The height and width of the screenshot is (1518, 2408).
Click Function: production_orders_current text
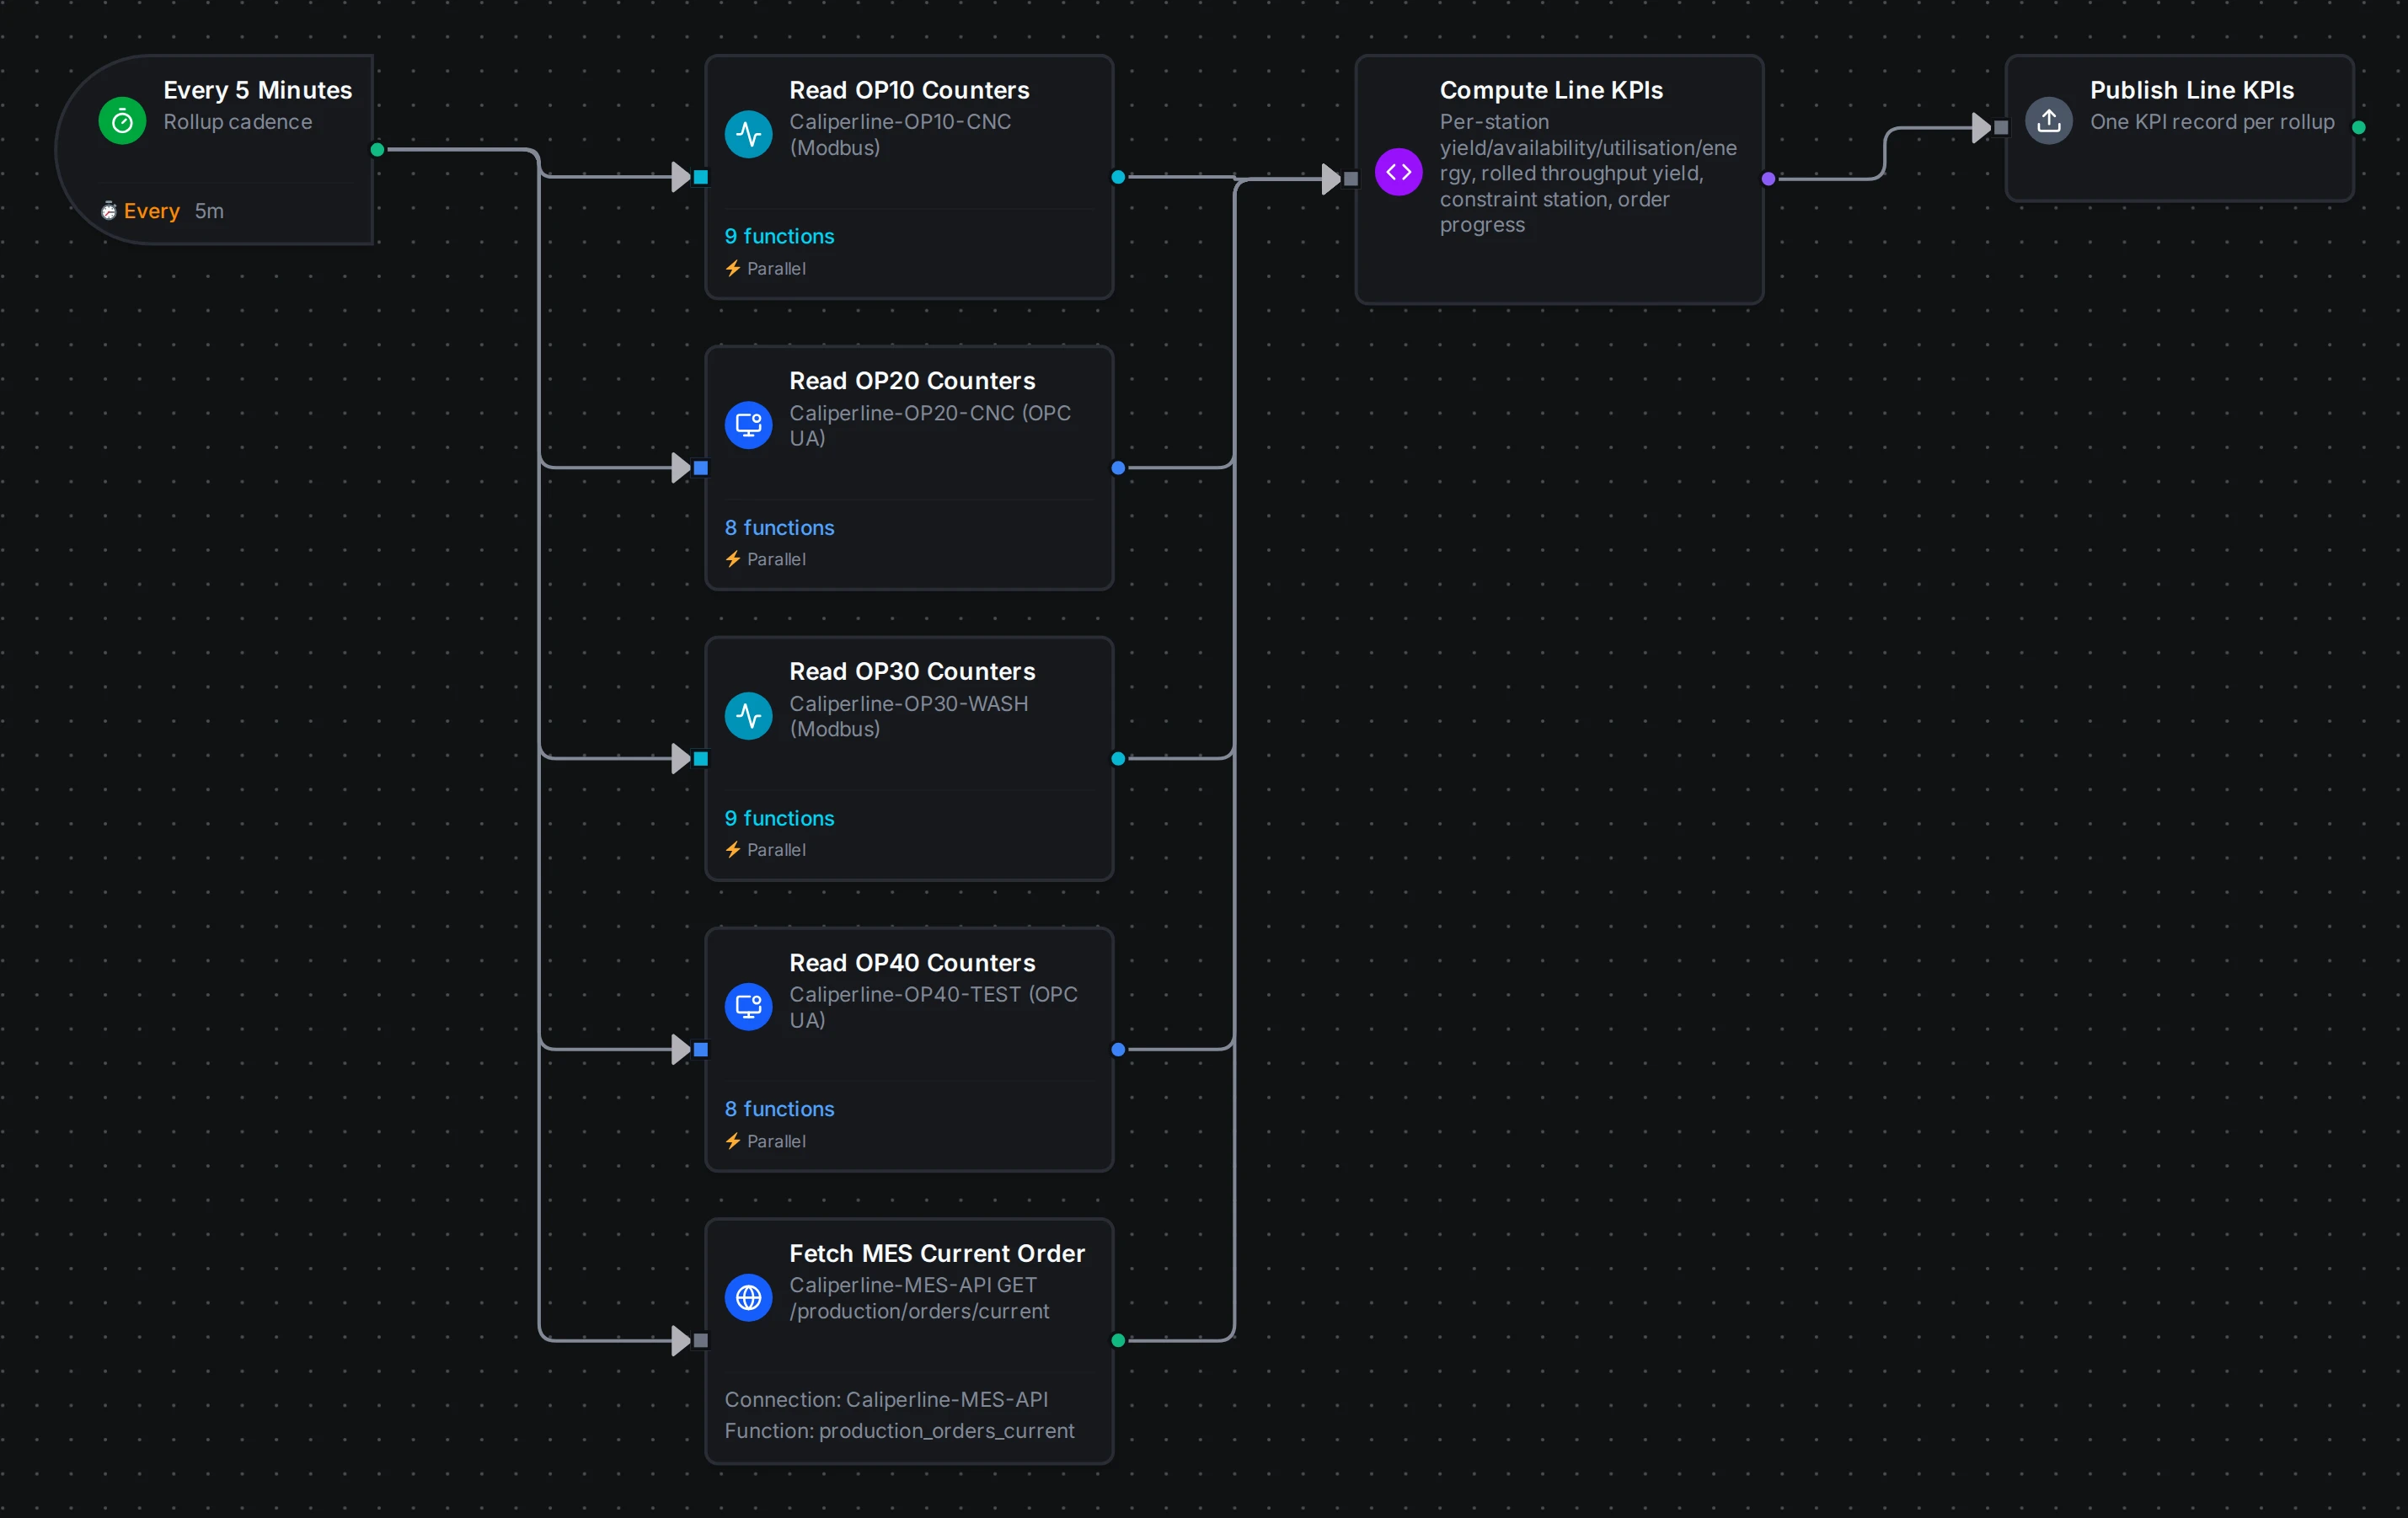899,1431
